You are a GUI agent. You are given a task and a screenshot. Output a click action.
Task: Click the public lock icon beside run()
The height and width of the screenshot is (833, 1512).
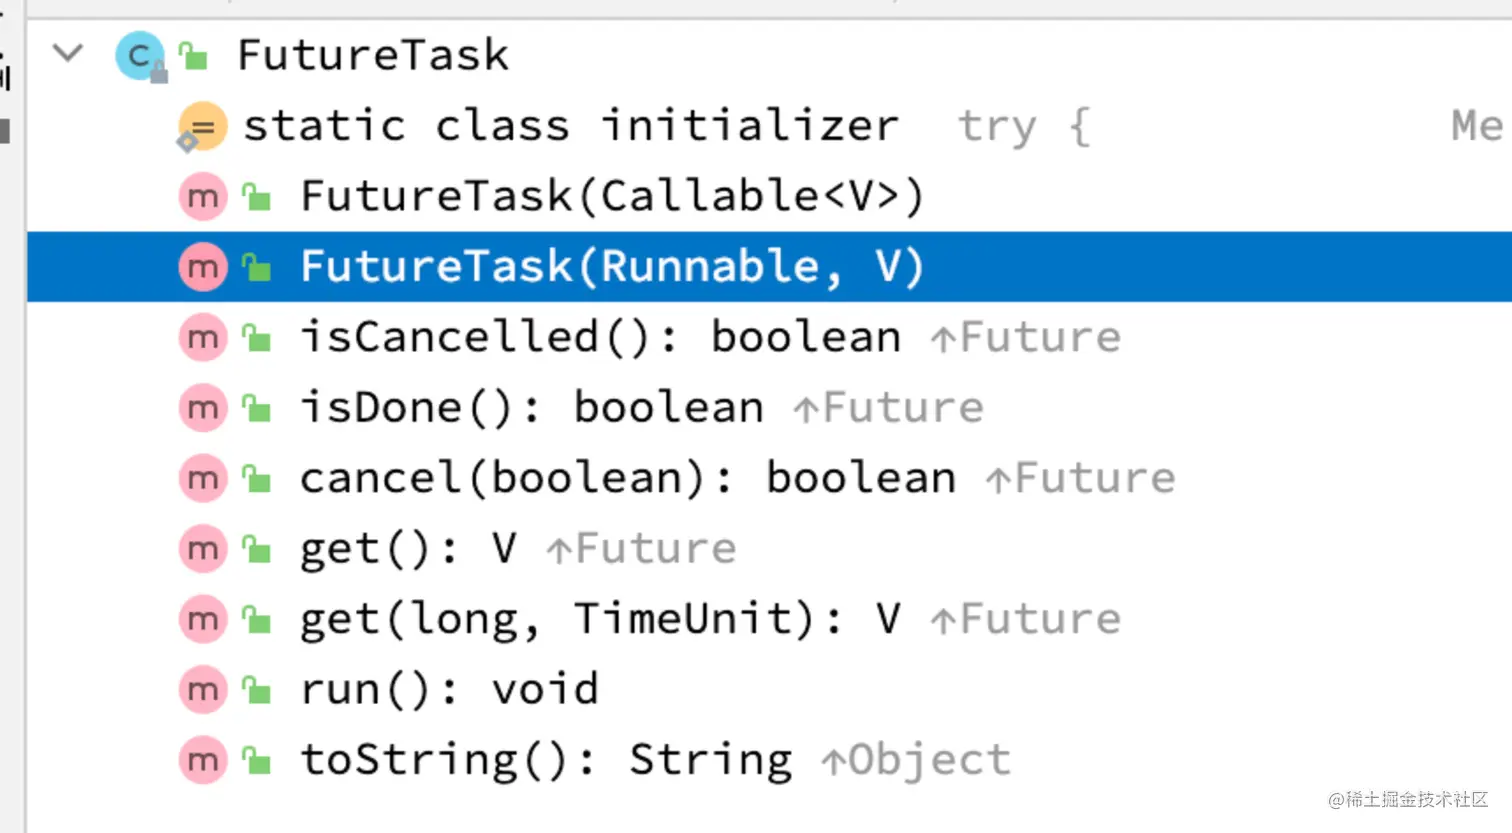(x=257, y=690)
